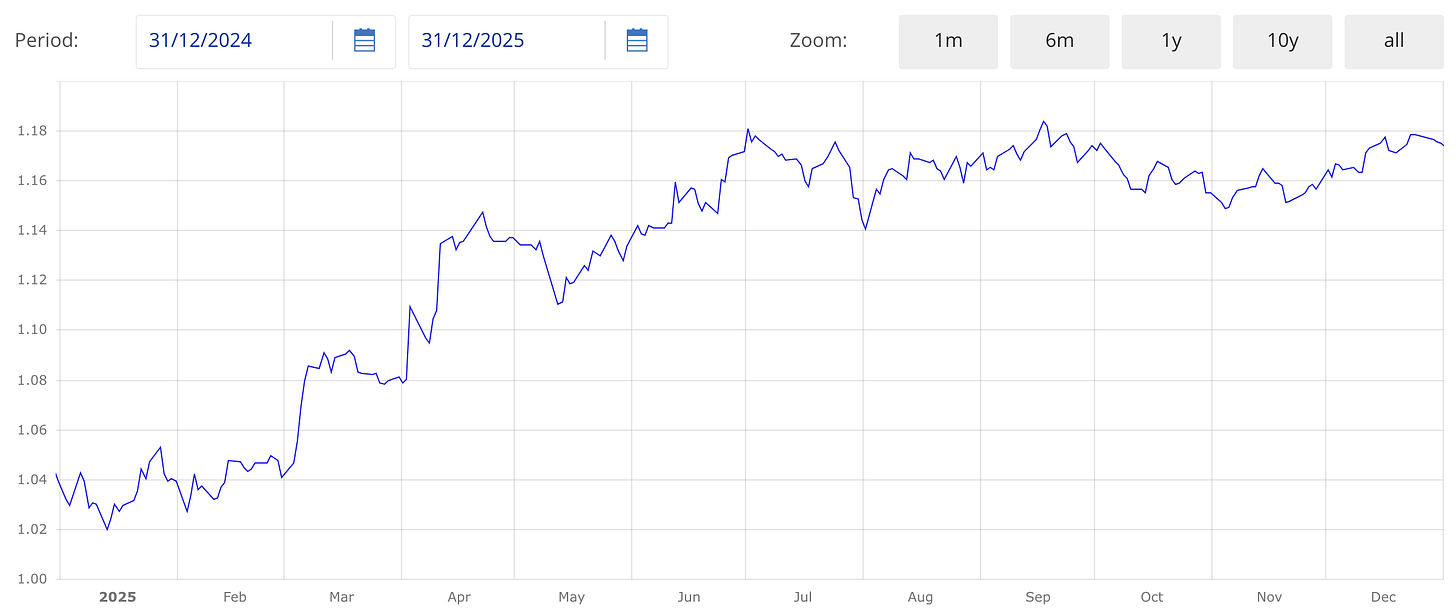Click the 1.06 y-axis label
1456x611 pixels.
point(33,430)
